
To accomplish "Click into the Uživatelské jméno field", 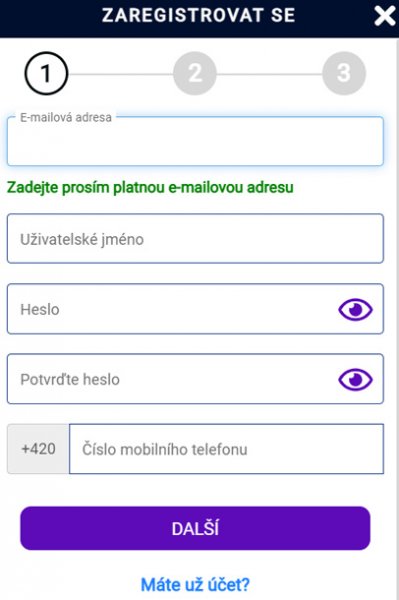I will 195,238.
